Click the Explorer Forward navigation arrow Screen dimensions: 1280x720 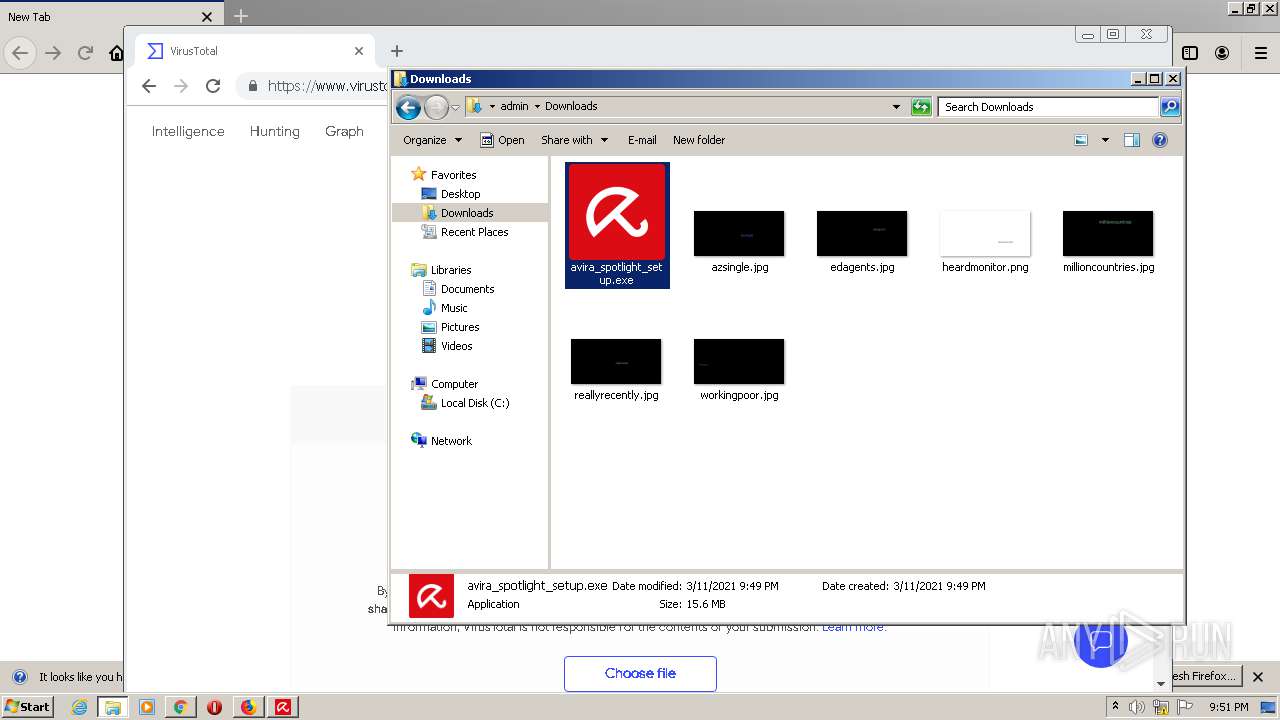click(436, 107)
